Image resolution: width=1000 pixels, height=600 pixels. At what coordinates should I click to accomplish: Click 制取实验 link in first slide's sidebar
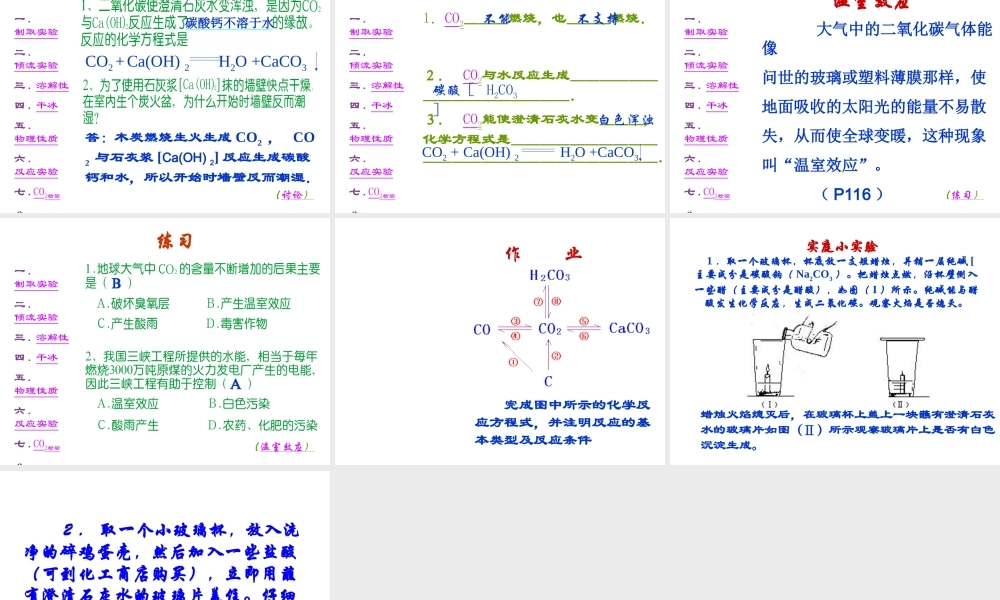(x=36, y=32)
